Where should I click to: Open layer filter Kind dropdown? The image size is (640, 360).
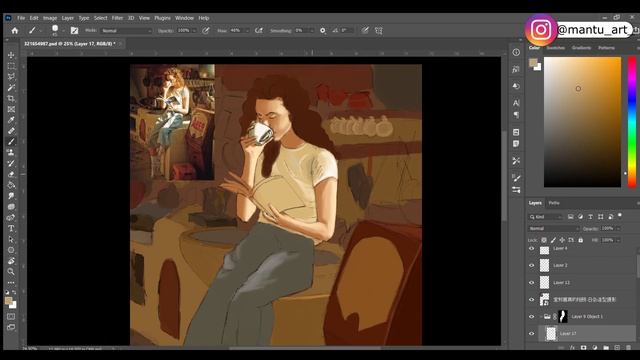tap(546, 217)
